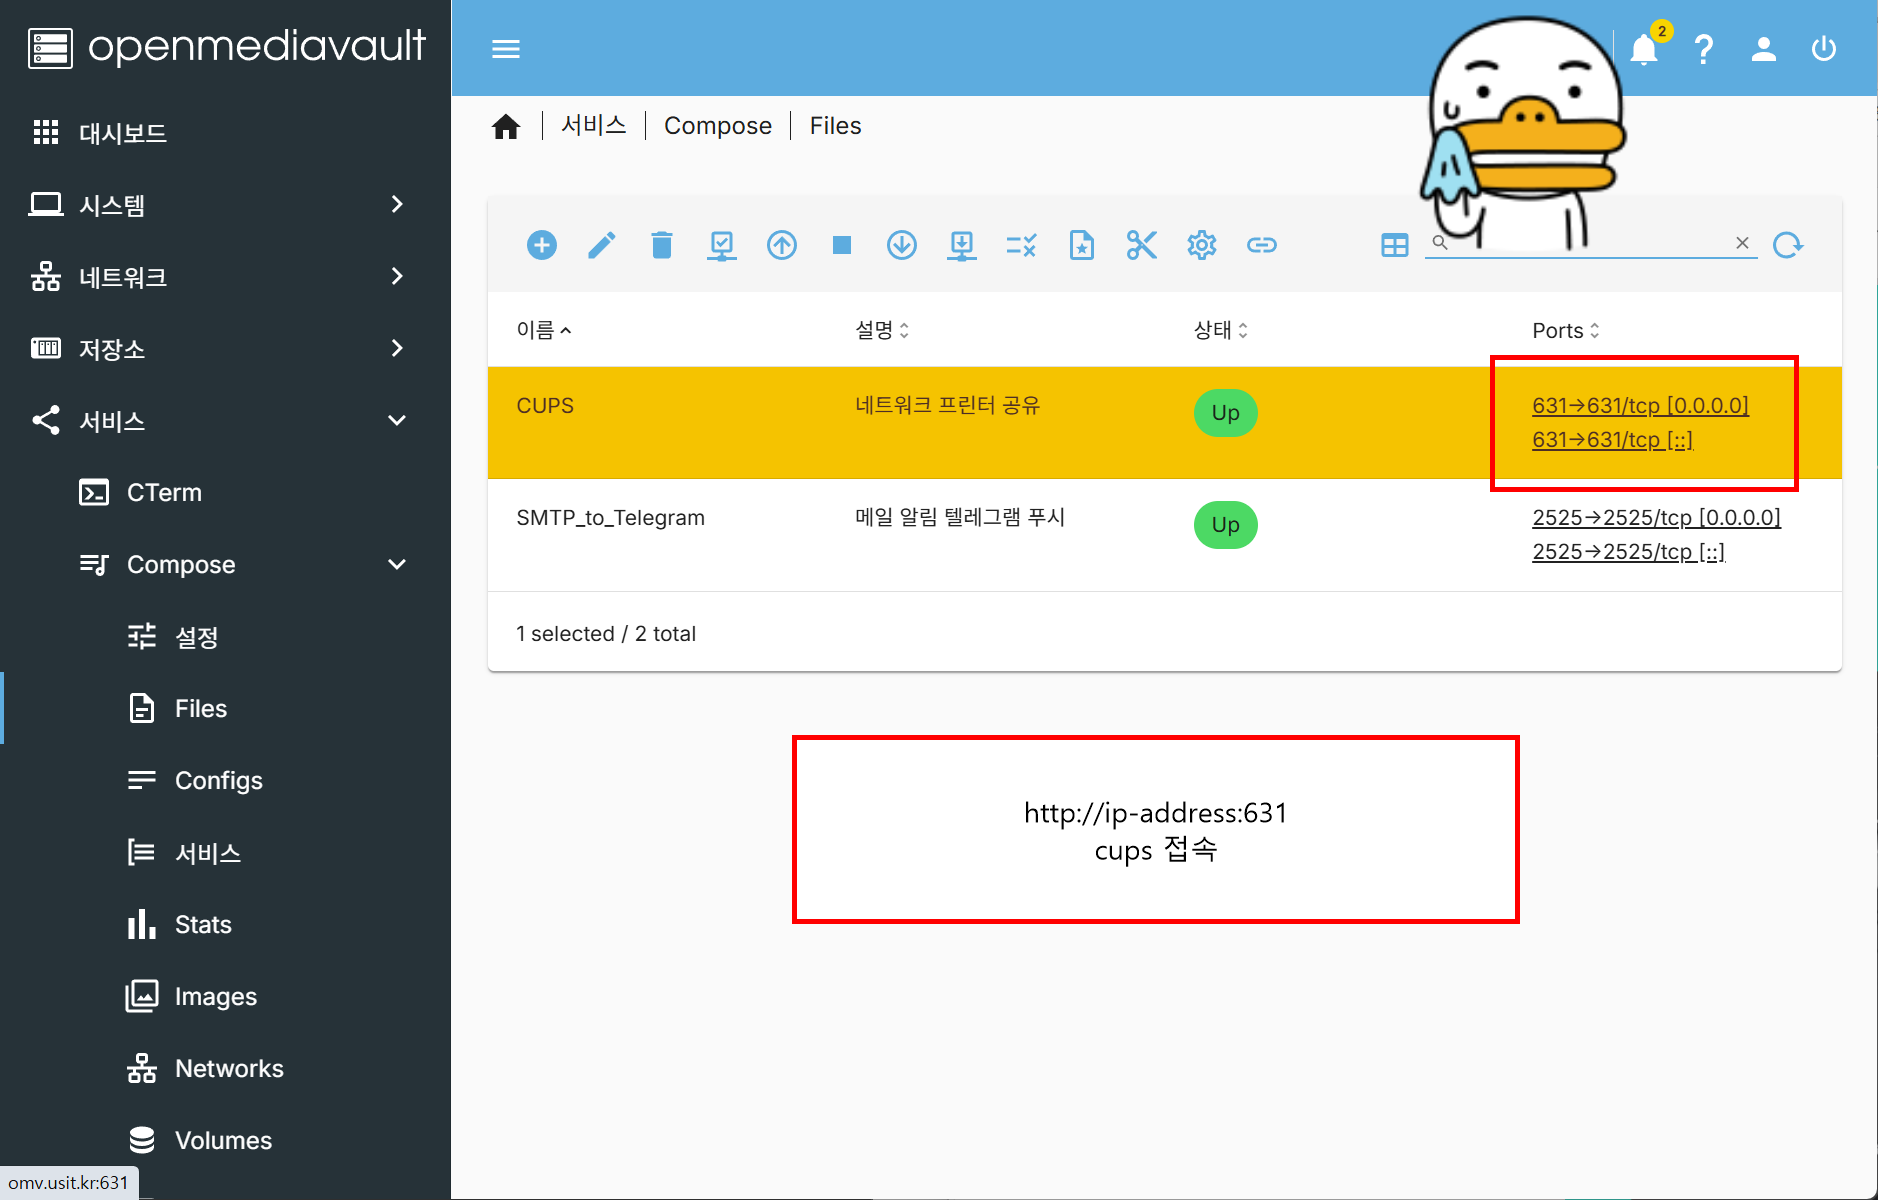This screenshot has height=1200, width=1878.
Task: Click the power icon
Action: pyautogui.click(x=1824, y=49)
